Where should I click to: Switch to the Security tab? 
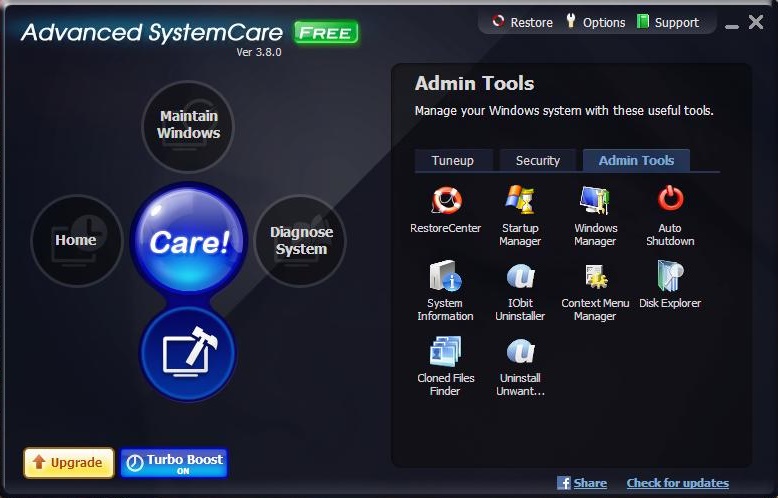click(x=538, y=160)
